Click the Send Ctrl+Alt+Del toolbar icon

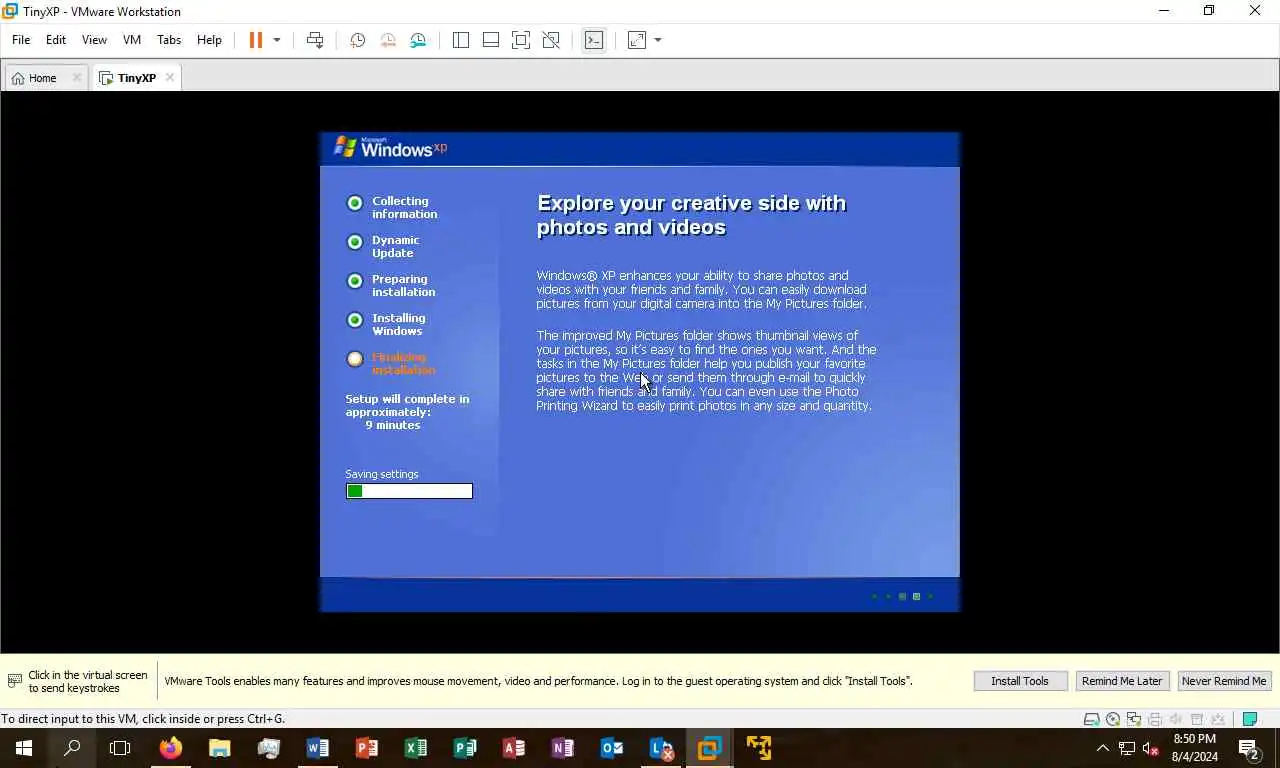(x=315, y=40)
